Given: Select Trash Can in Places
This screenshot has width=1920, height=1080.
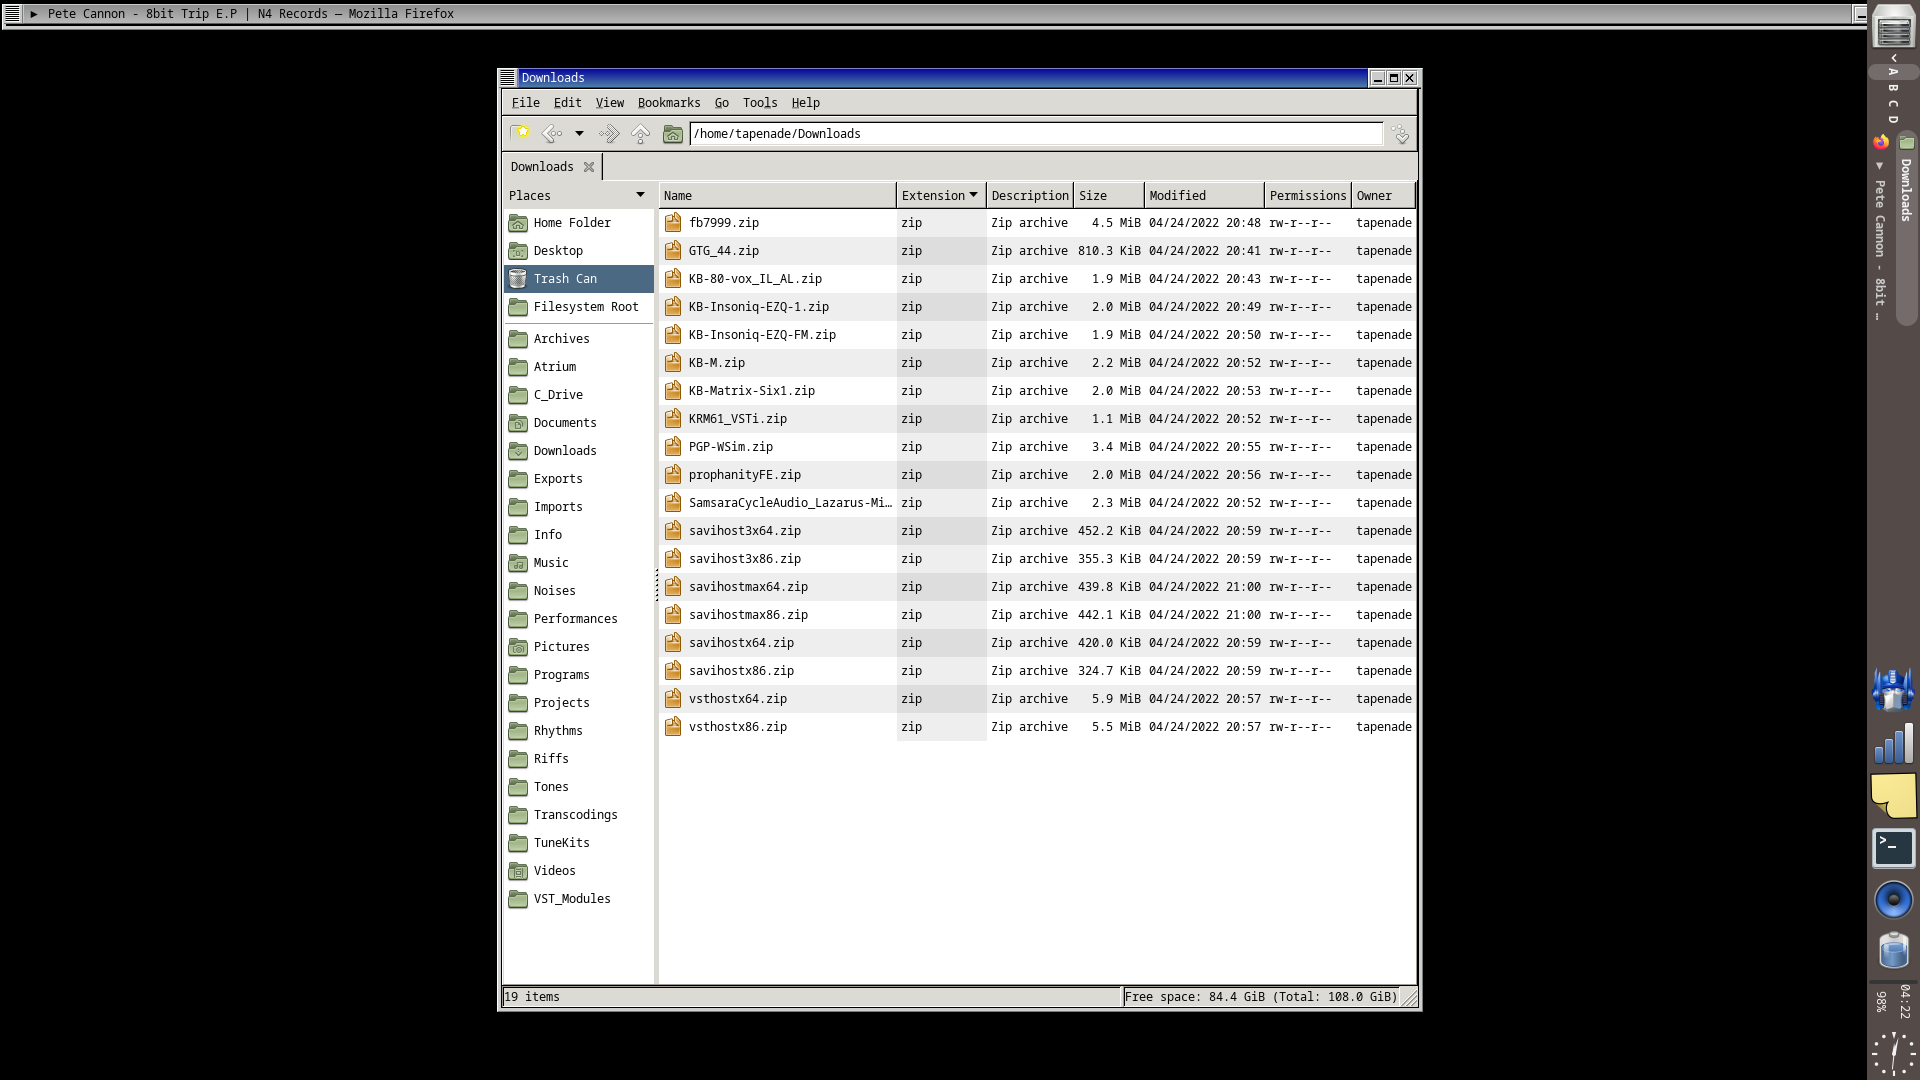Looking at the screenshot, I should click(x=565, y=279).
